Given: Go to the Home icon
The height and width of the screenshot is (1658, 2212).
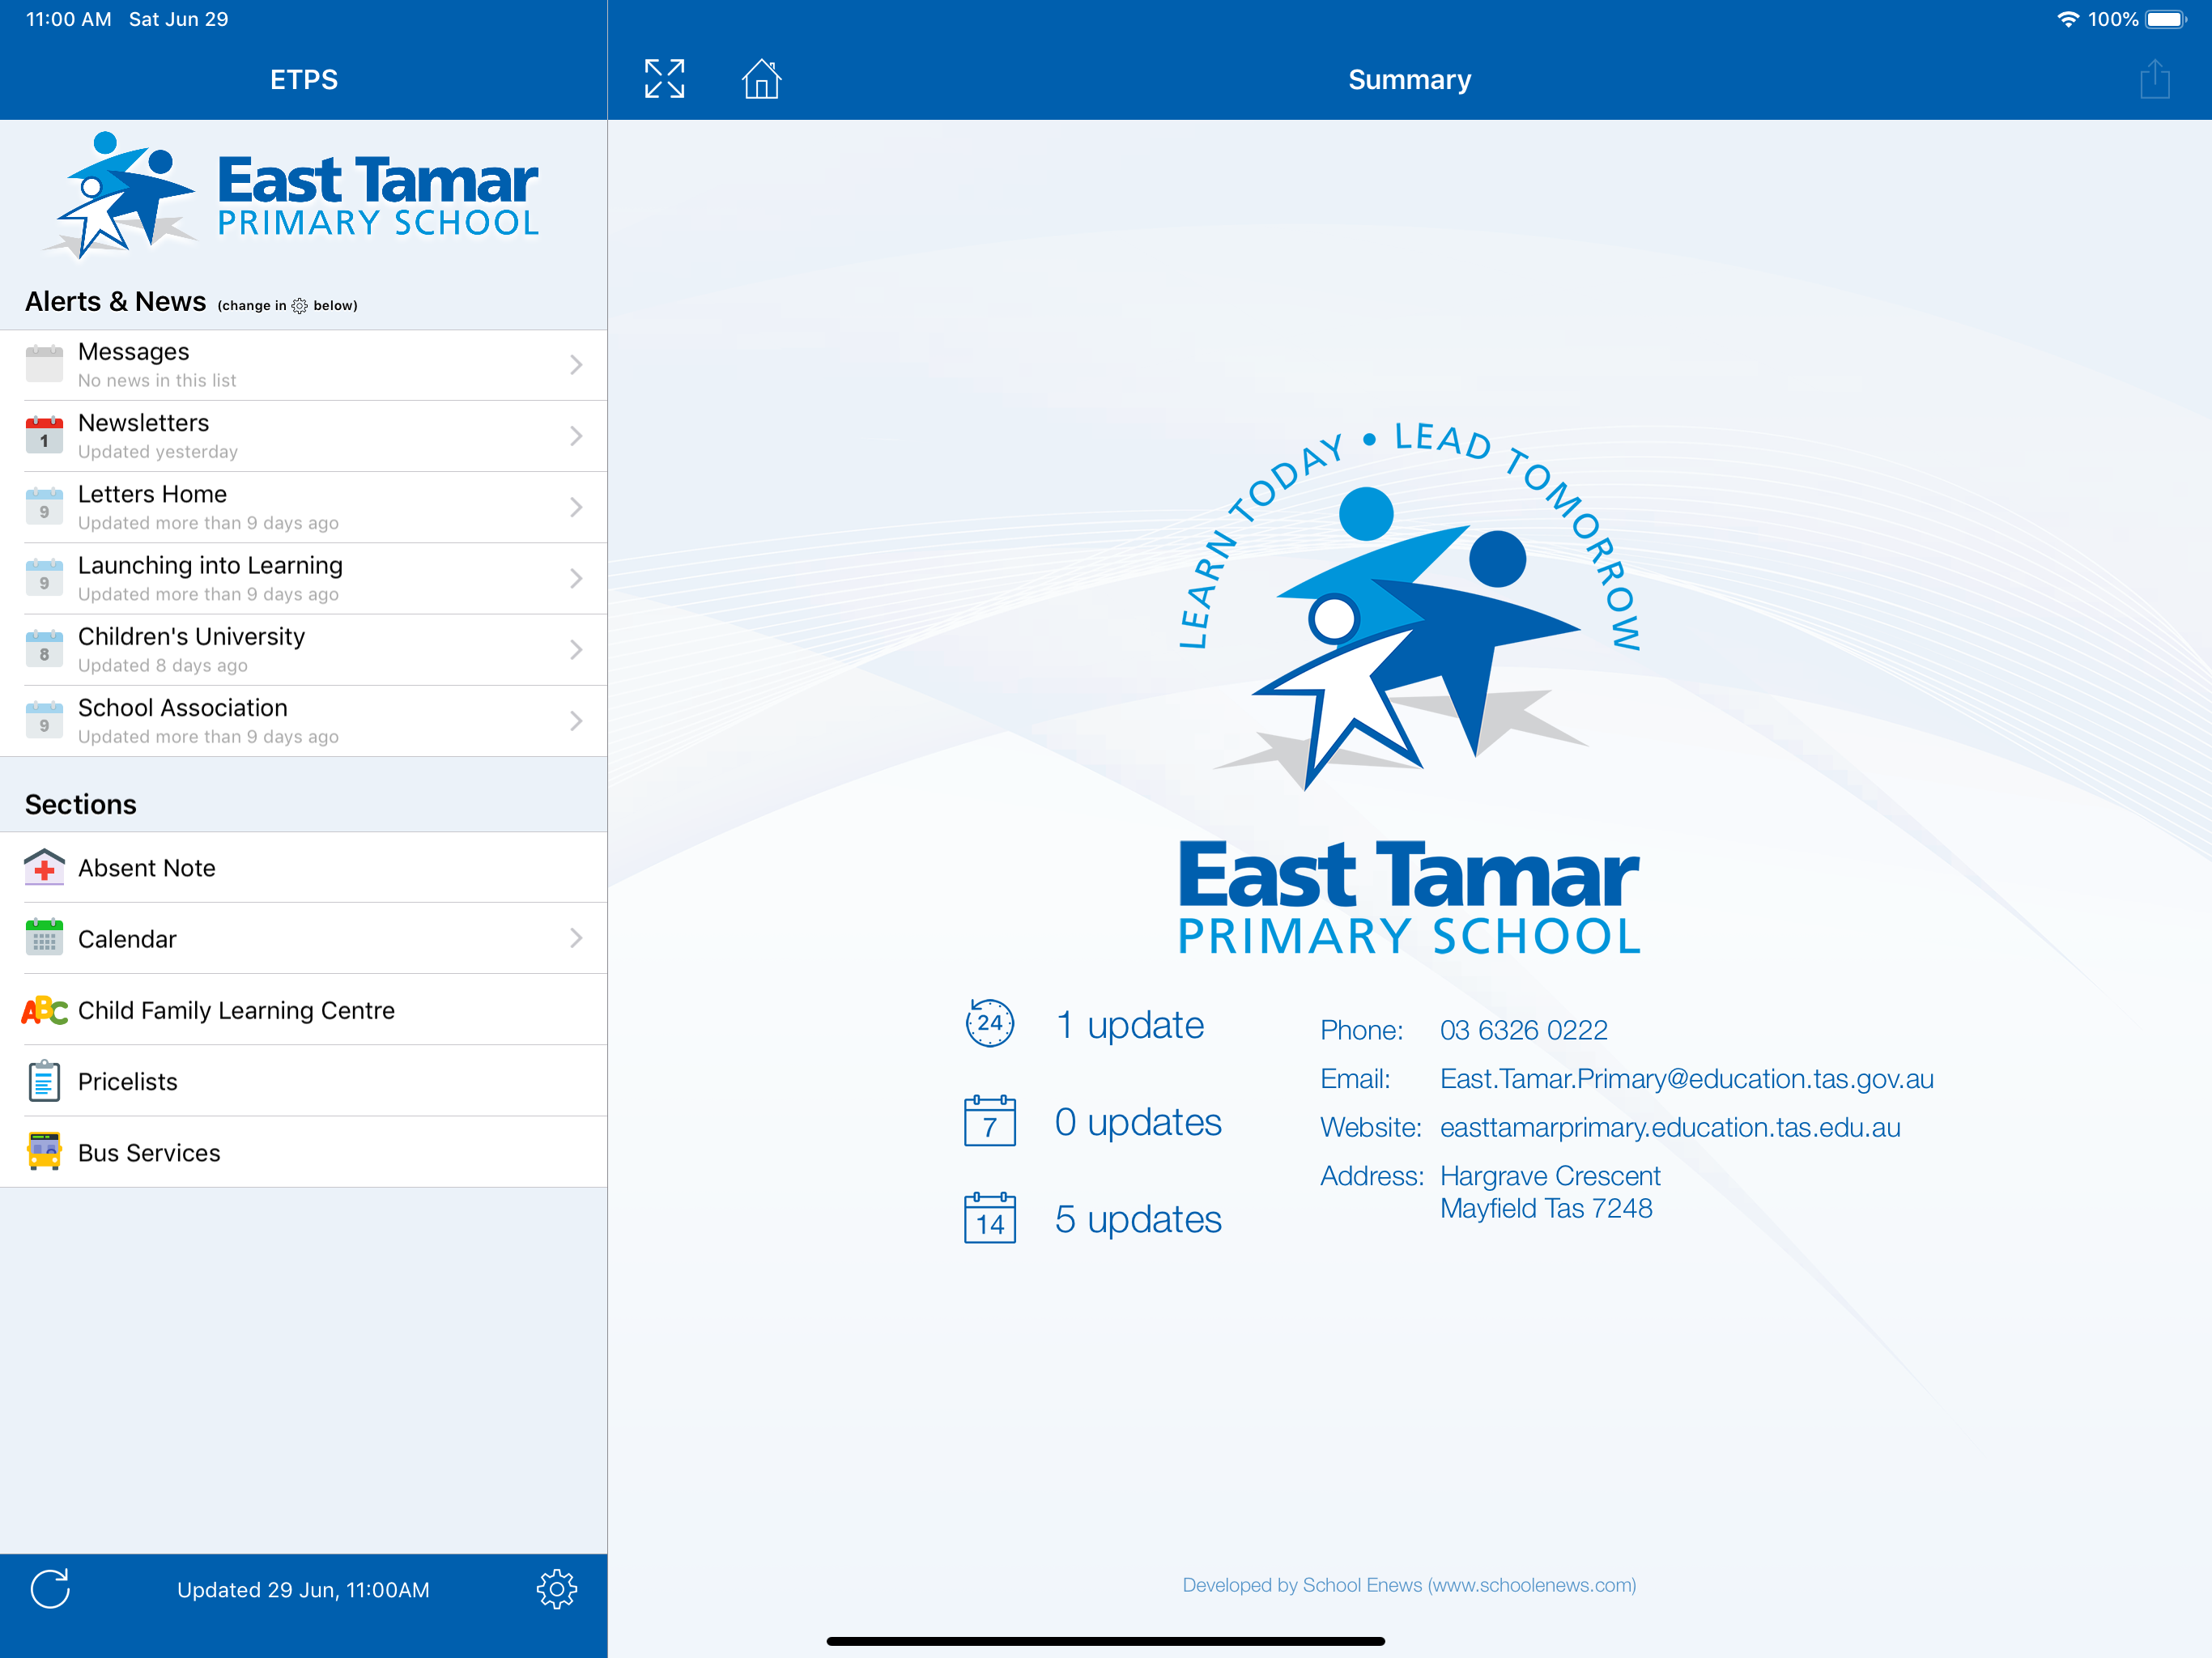Looking at the screenshot, I should 761,79.
